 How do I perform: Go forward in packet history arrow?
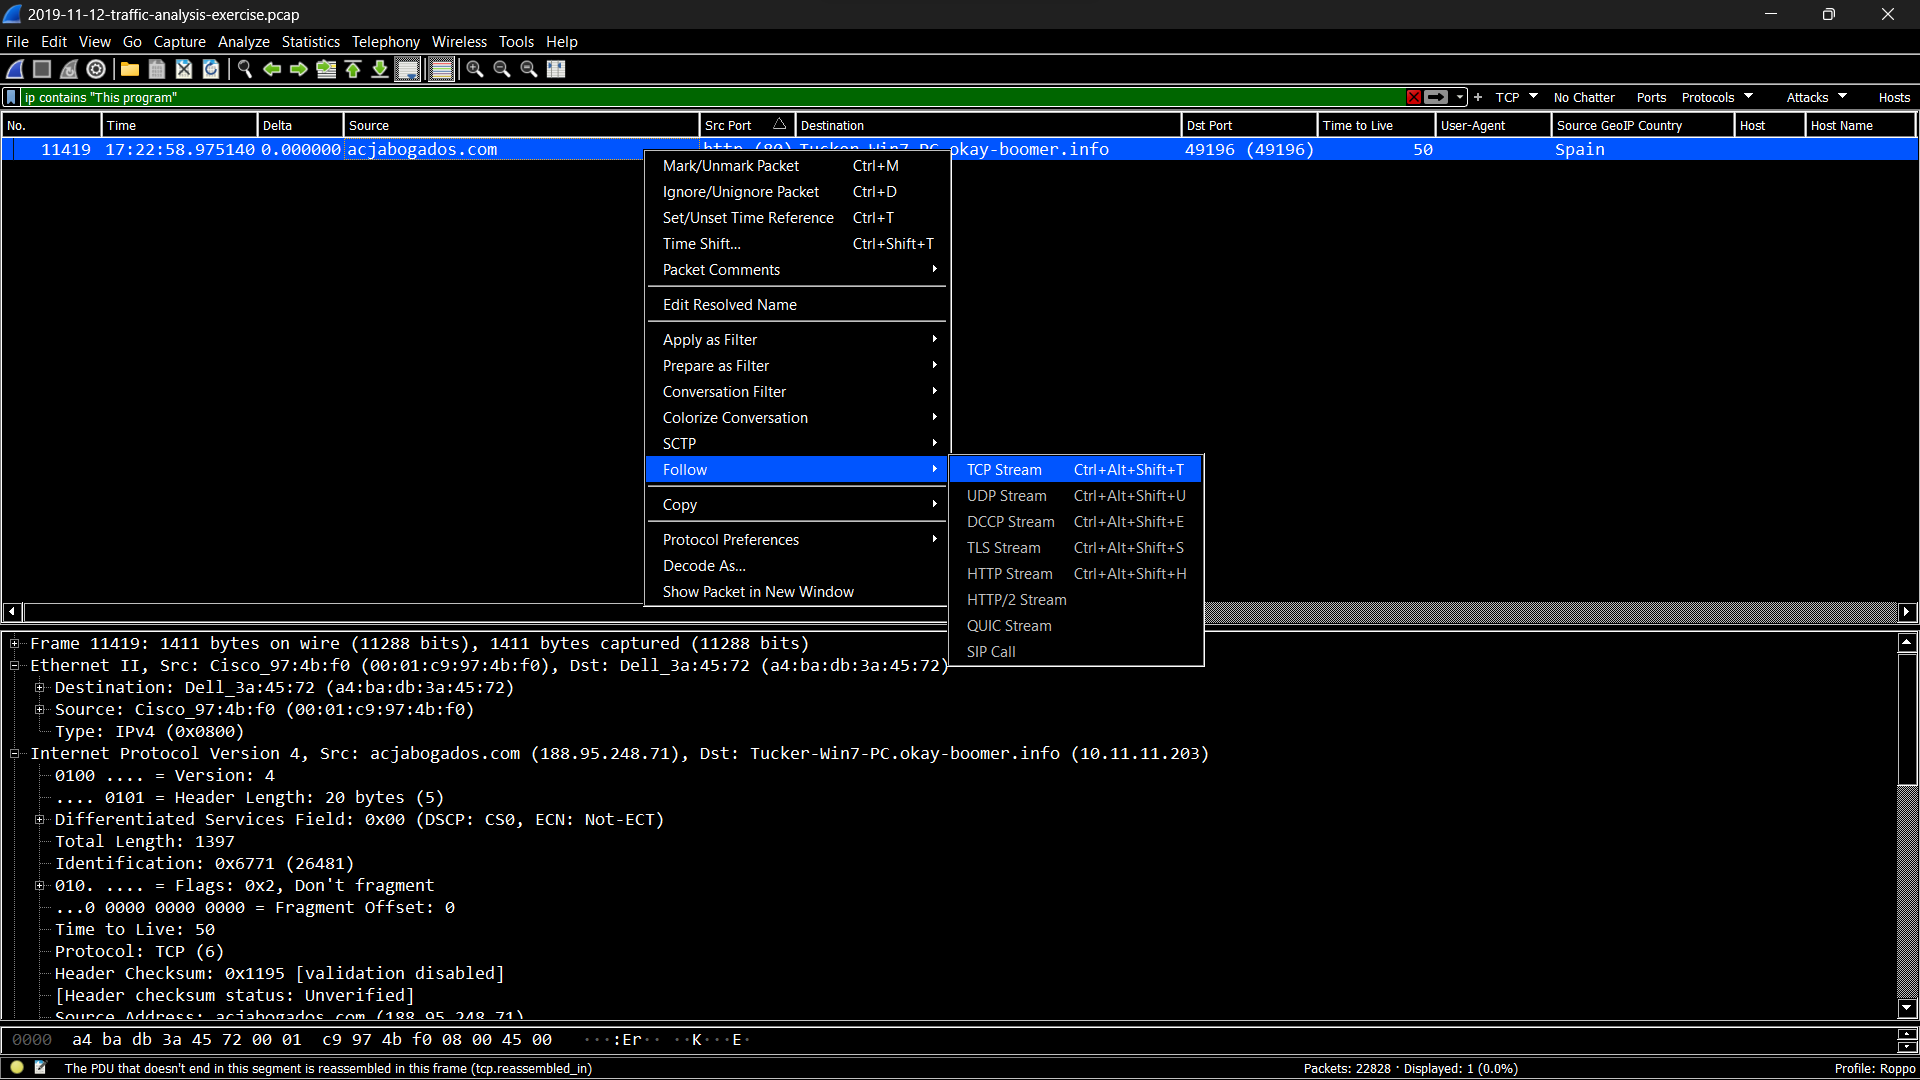pyautogui.click(x=299, y=69)
